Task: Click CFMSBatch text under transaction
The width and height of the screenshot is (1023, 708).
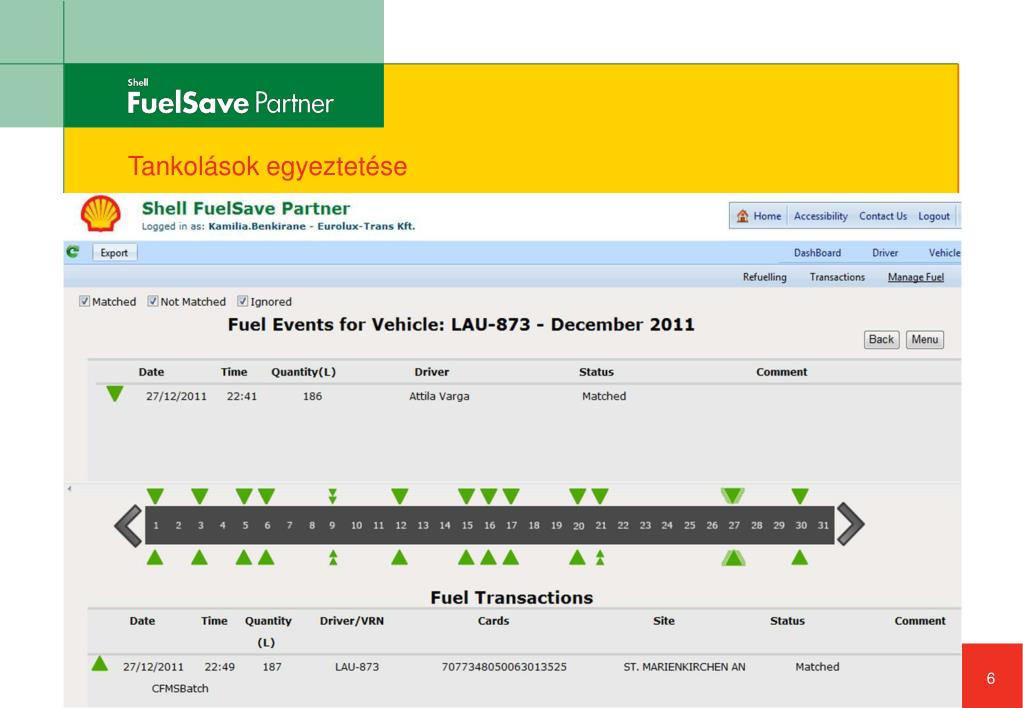Action: tap(180, 688)
